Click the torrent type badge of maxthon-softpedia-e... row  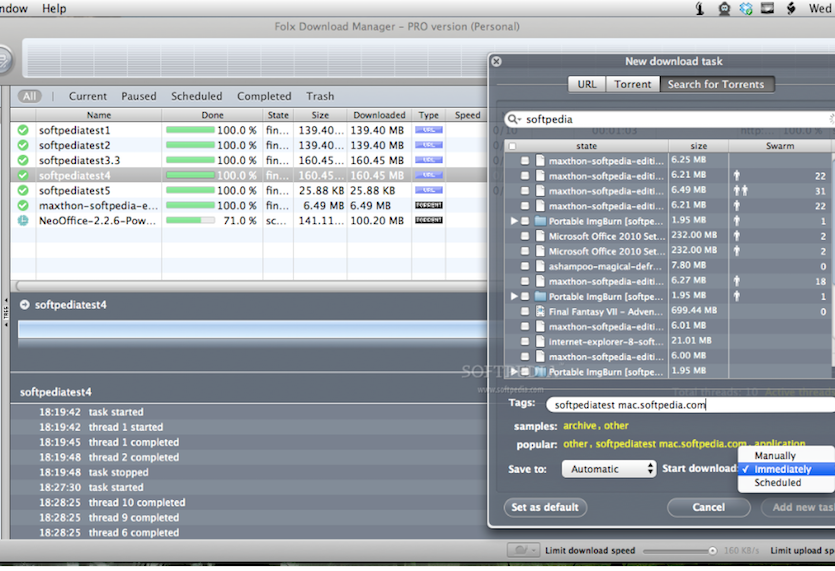(x=429, y=205)
